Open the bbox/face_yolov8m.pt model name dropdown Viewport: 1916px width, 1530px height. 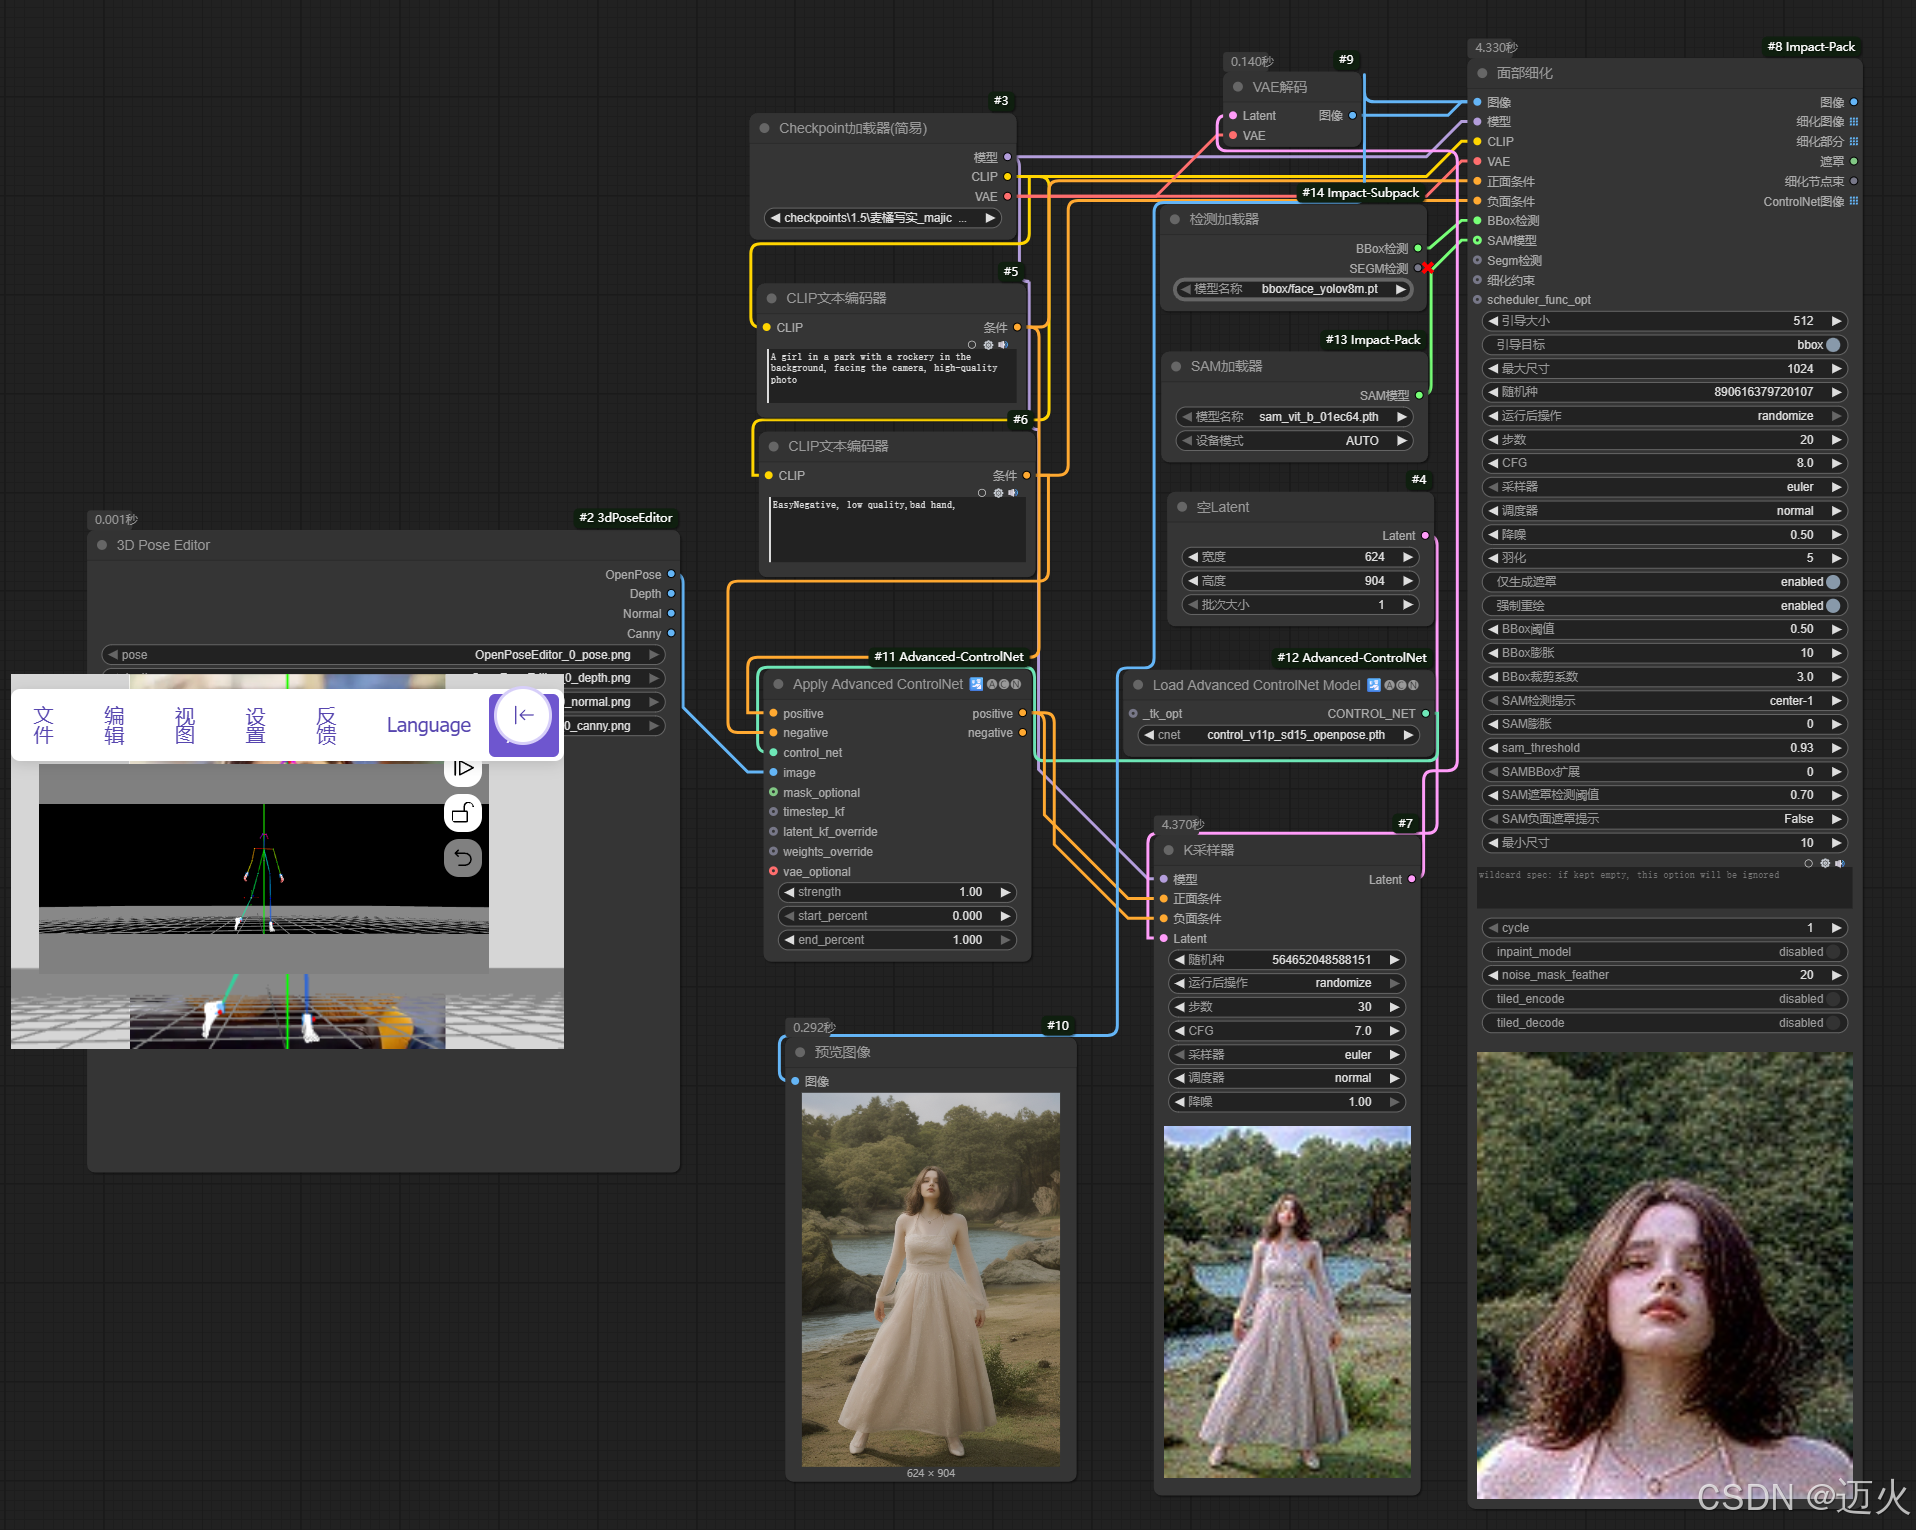point(1293,289)
